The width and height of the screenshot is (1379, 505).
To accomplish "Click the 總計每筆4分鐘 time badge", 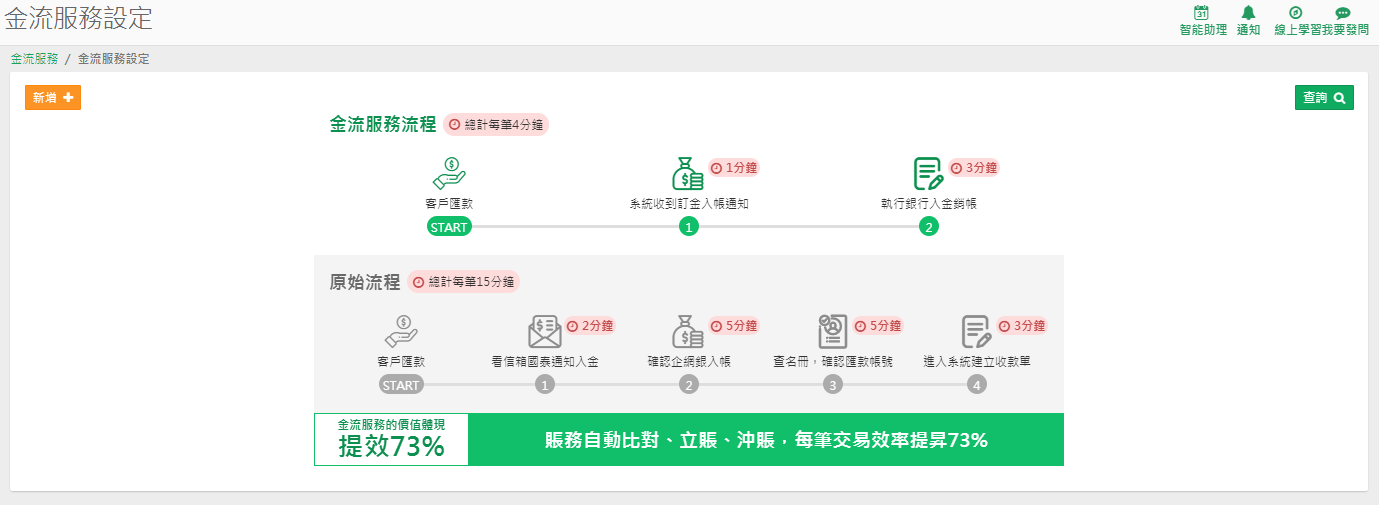I will (x=496, y=125).
